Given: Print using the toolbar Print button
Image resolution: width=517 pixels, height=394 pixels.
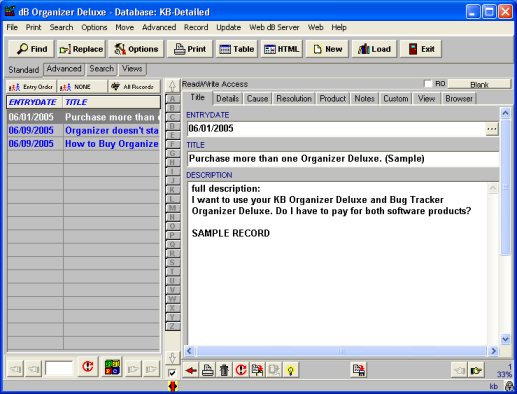Looking at the screenshot, I should click(190, 49).
